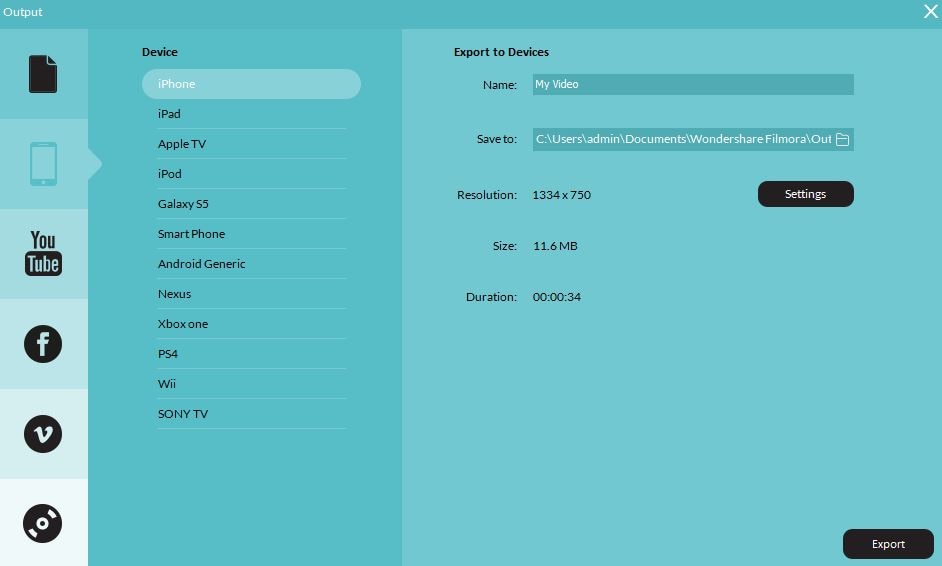Select the Device output tab icon
The width and height of the screenshot is (942, 566).
click(x=43, y=163)
